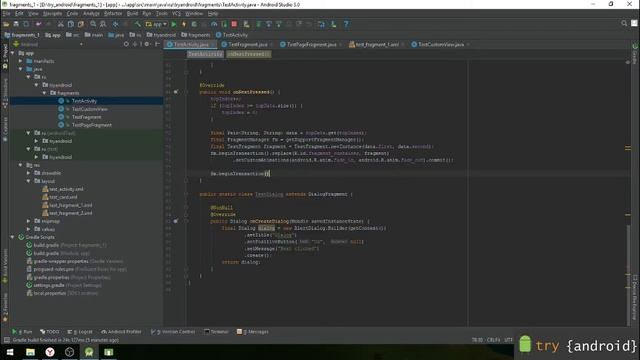Open File Explorer from the taskbar

click(30, 352)
